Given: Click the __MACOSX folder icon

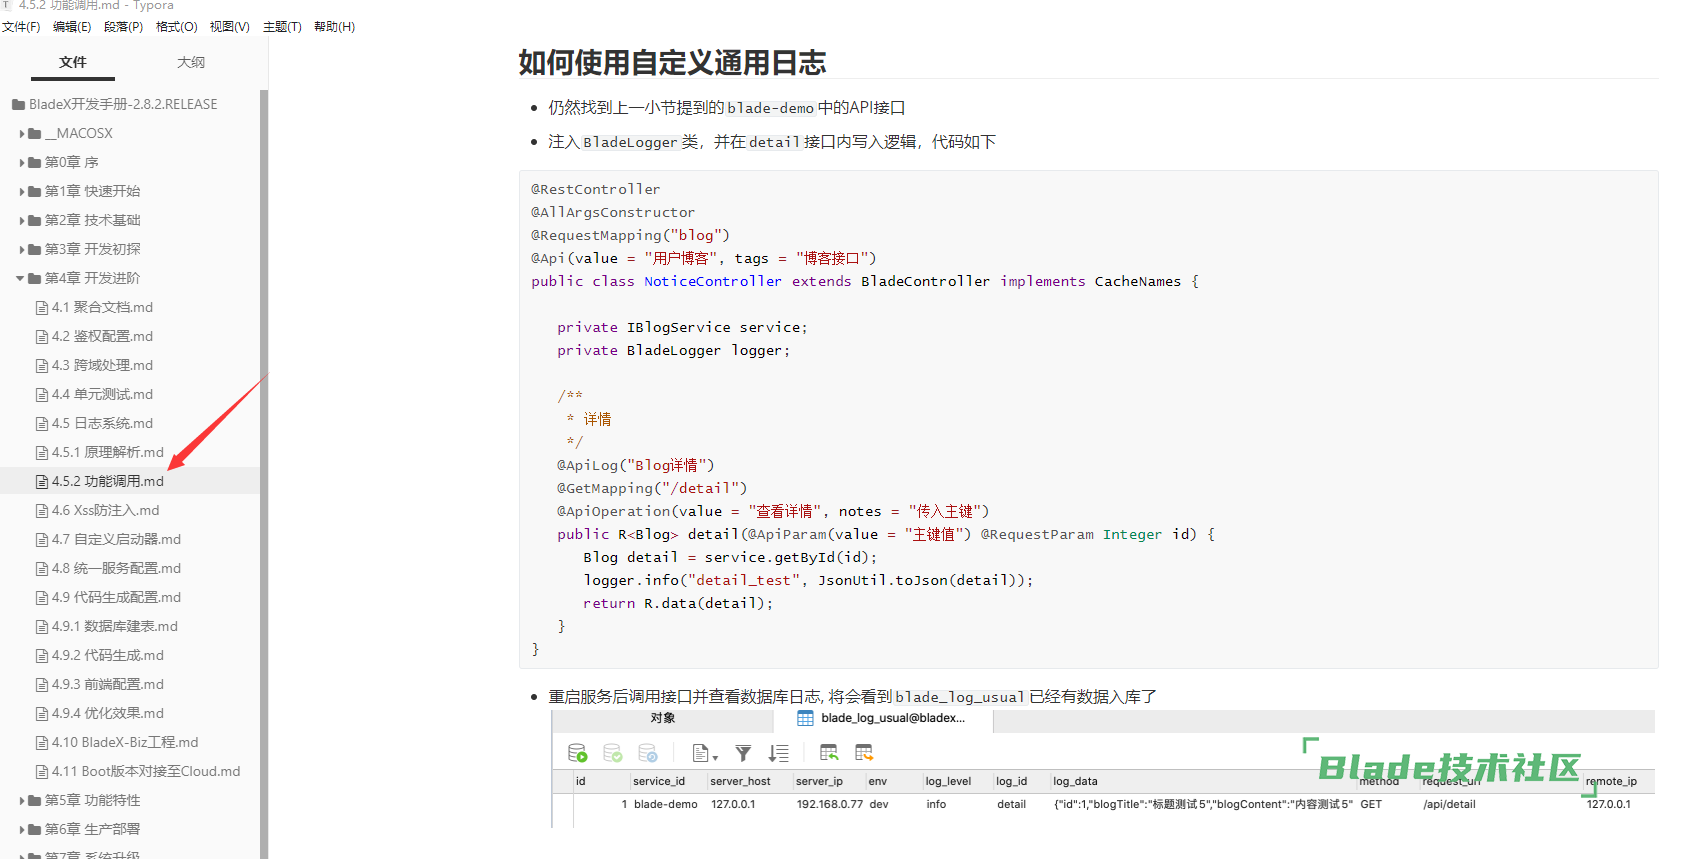Looking at the screenshot, I should pos(35,134).
